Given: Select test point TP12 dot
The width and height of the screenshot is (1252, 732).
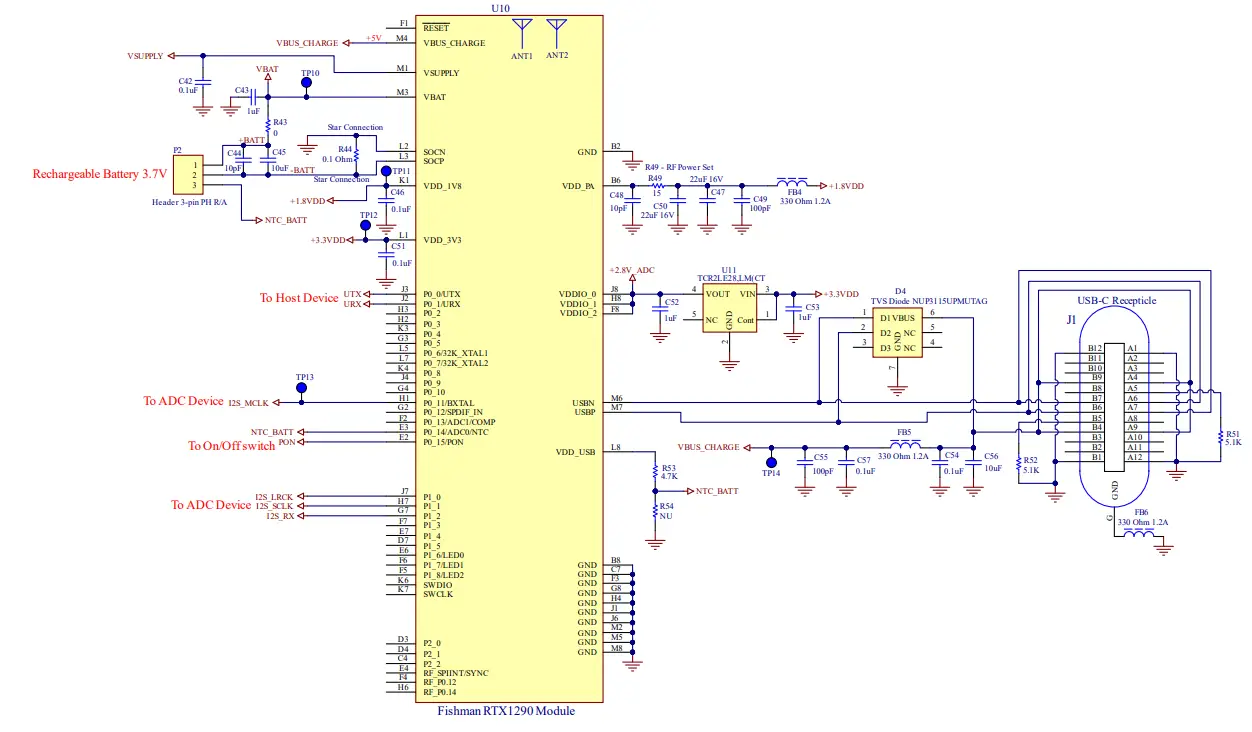Looking at the screenshot, I should 367,227.
